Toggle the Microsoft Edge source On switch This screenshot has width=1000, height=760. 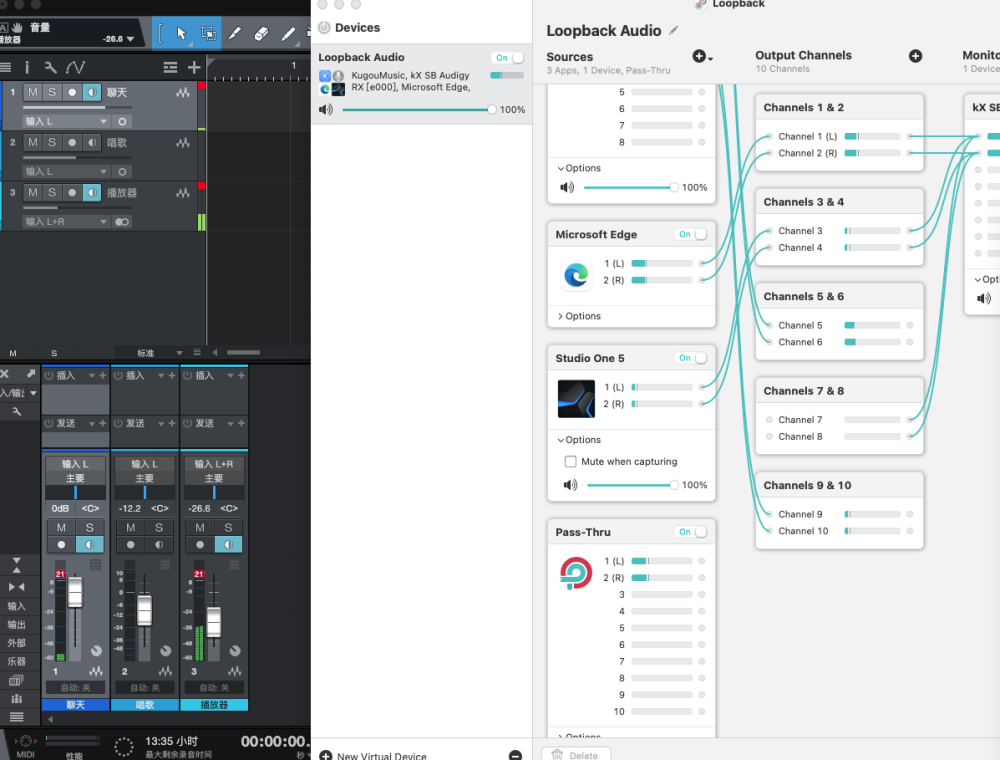tap(691, 234)
